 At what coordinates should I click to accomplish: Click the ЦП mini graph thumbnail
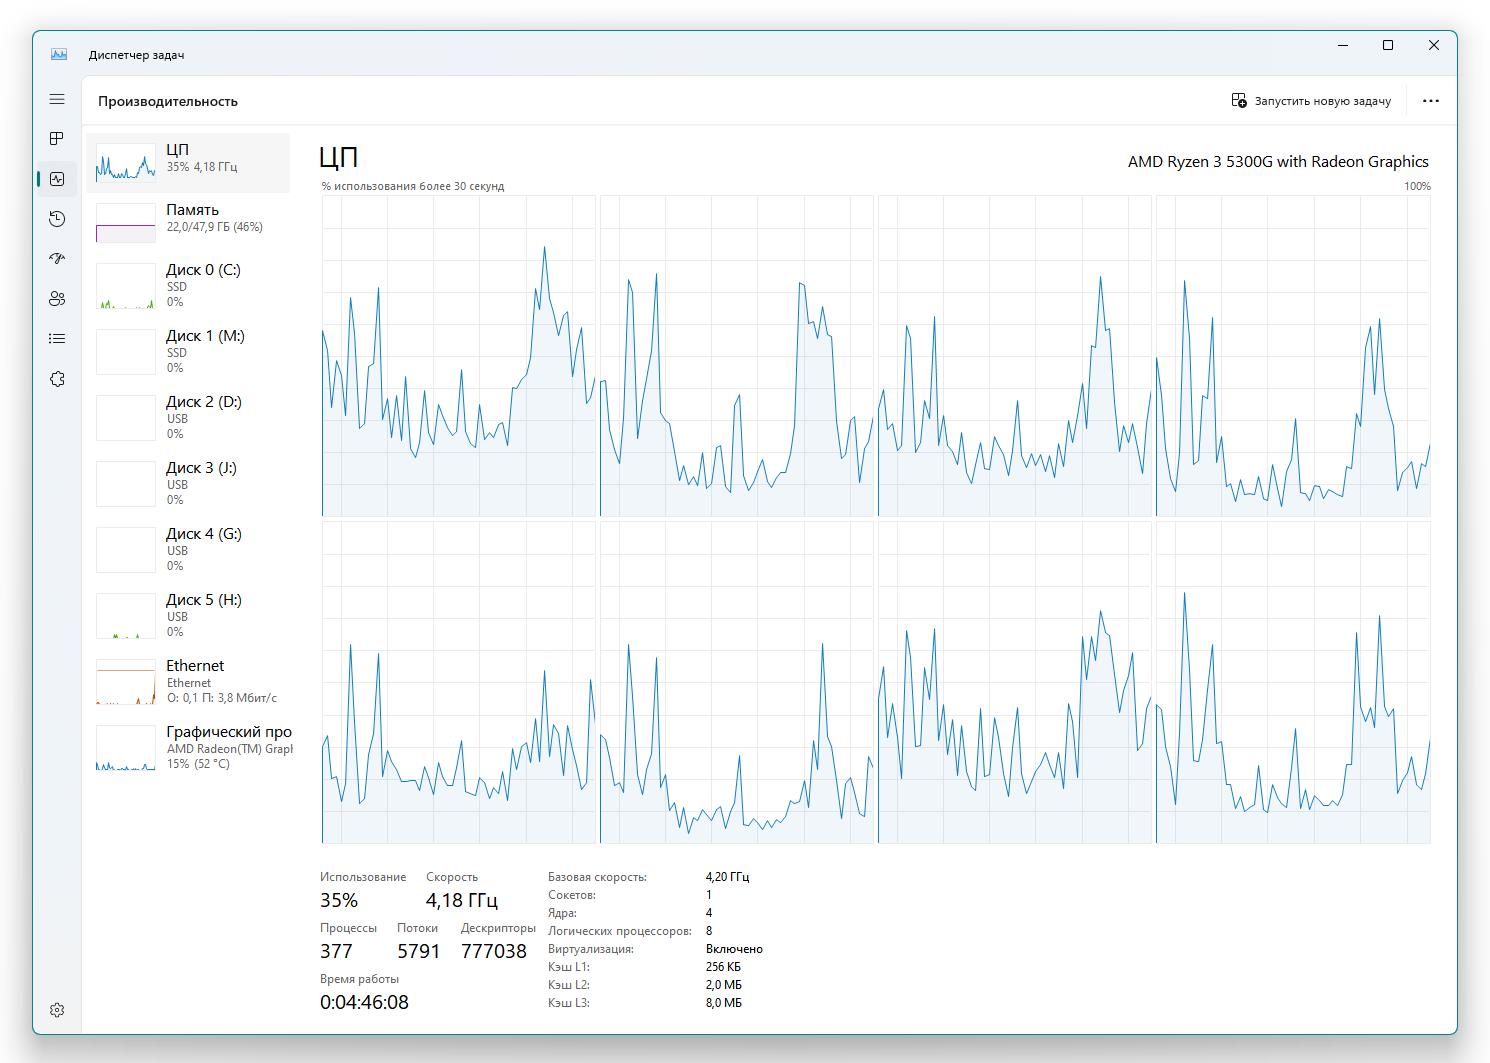click(x=126, y=162)
